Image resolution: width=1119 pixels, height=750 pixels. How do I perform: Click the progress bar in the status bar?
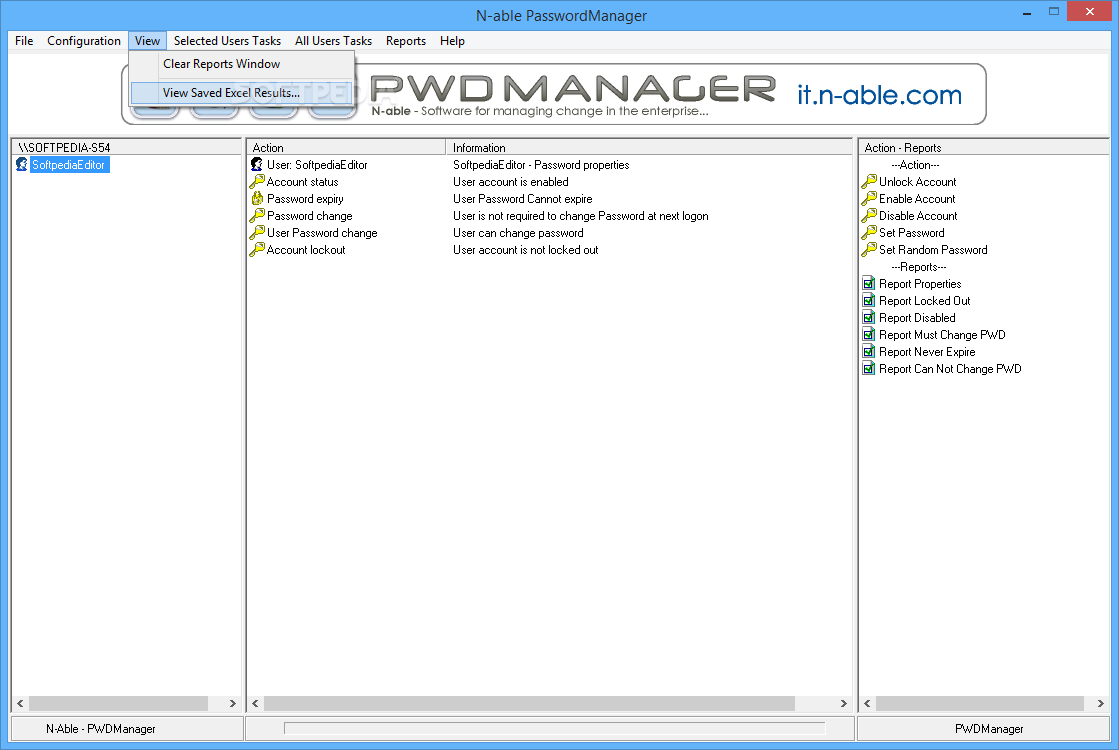coord(555,729)
